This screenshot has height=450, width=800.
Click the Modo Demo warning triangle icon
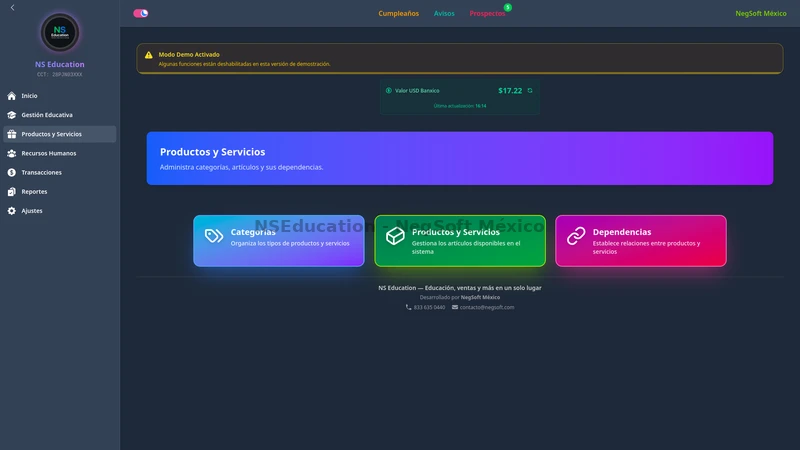click(148, 55)
